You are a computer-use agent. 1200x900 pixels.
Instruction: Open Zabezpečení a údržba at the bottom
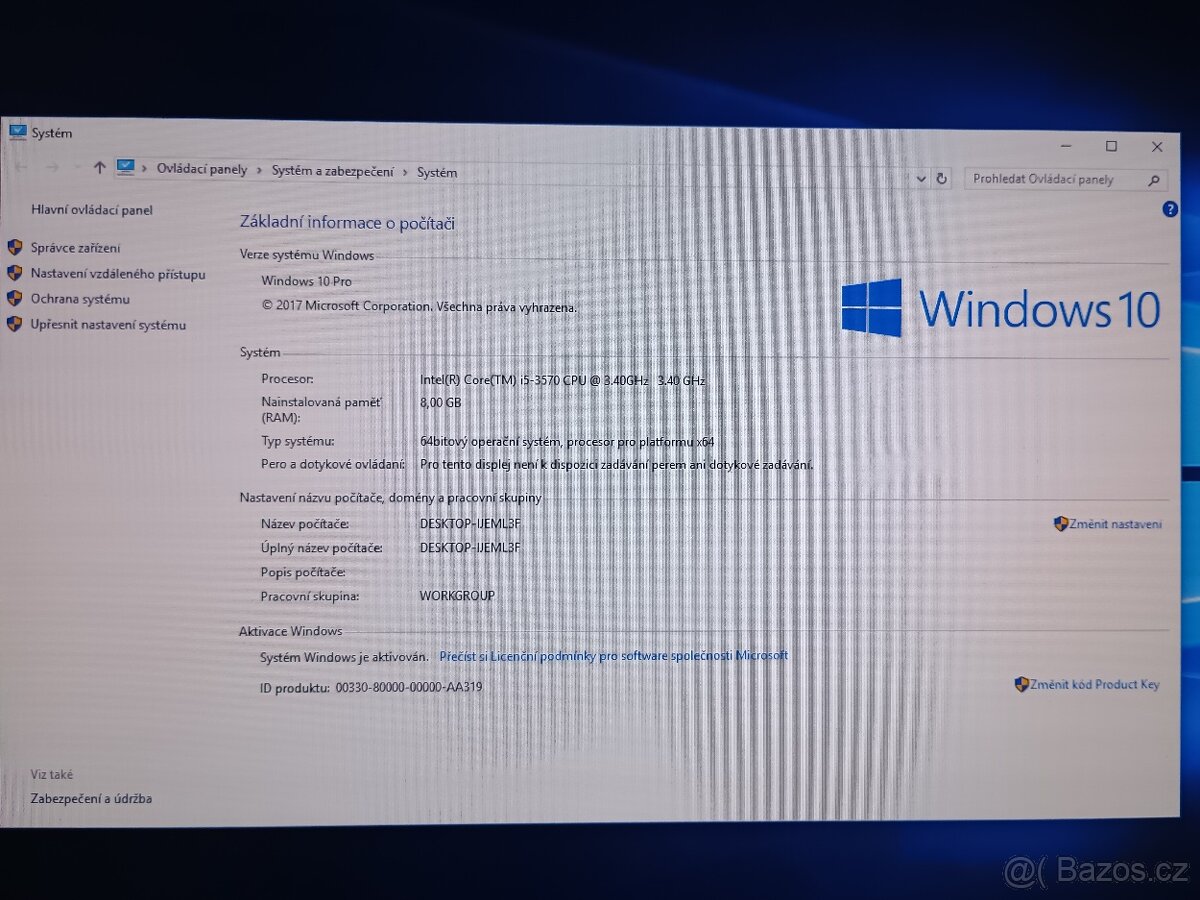92,798
